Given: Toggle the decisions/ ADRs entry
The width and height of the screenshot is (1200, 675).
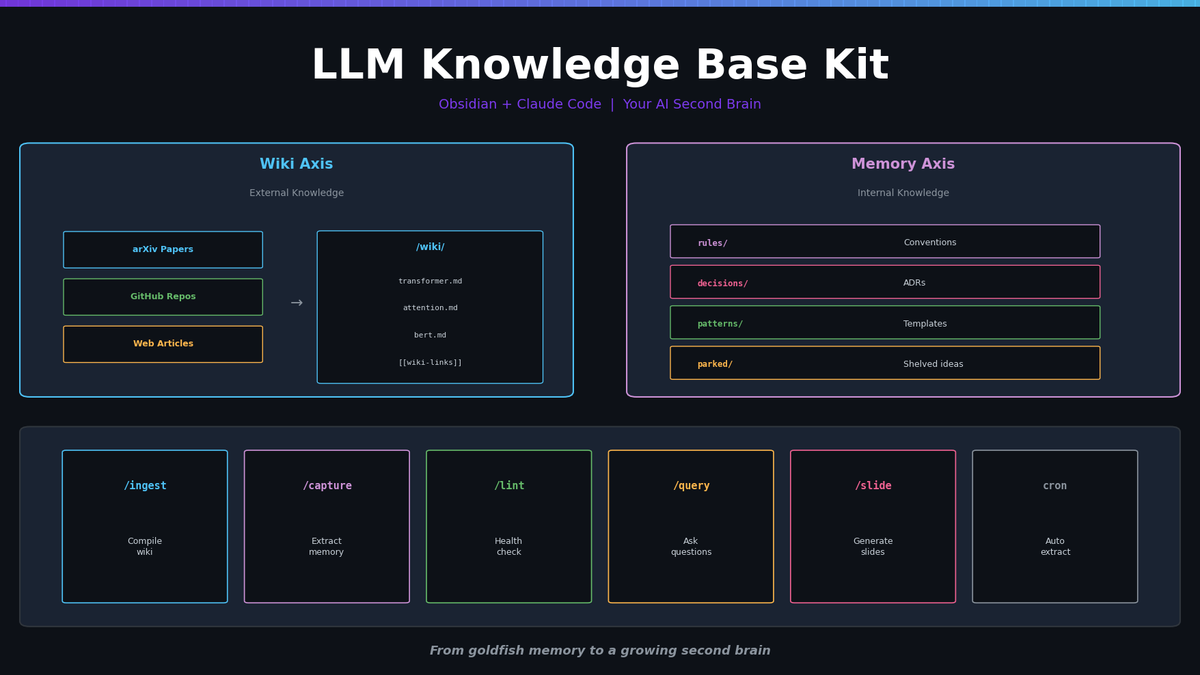Looking at the screenshot, I should [884, 281].
